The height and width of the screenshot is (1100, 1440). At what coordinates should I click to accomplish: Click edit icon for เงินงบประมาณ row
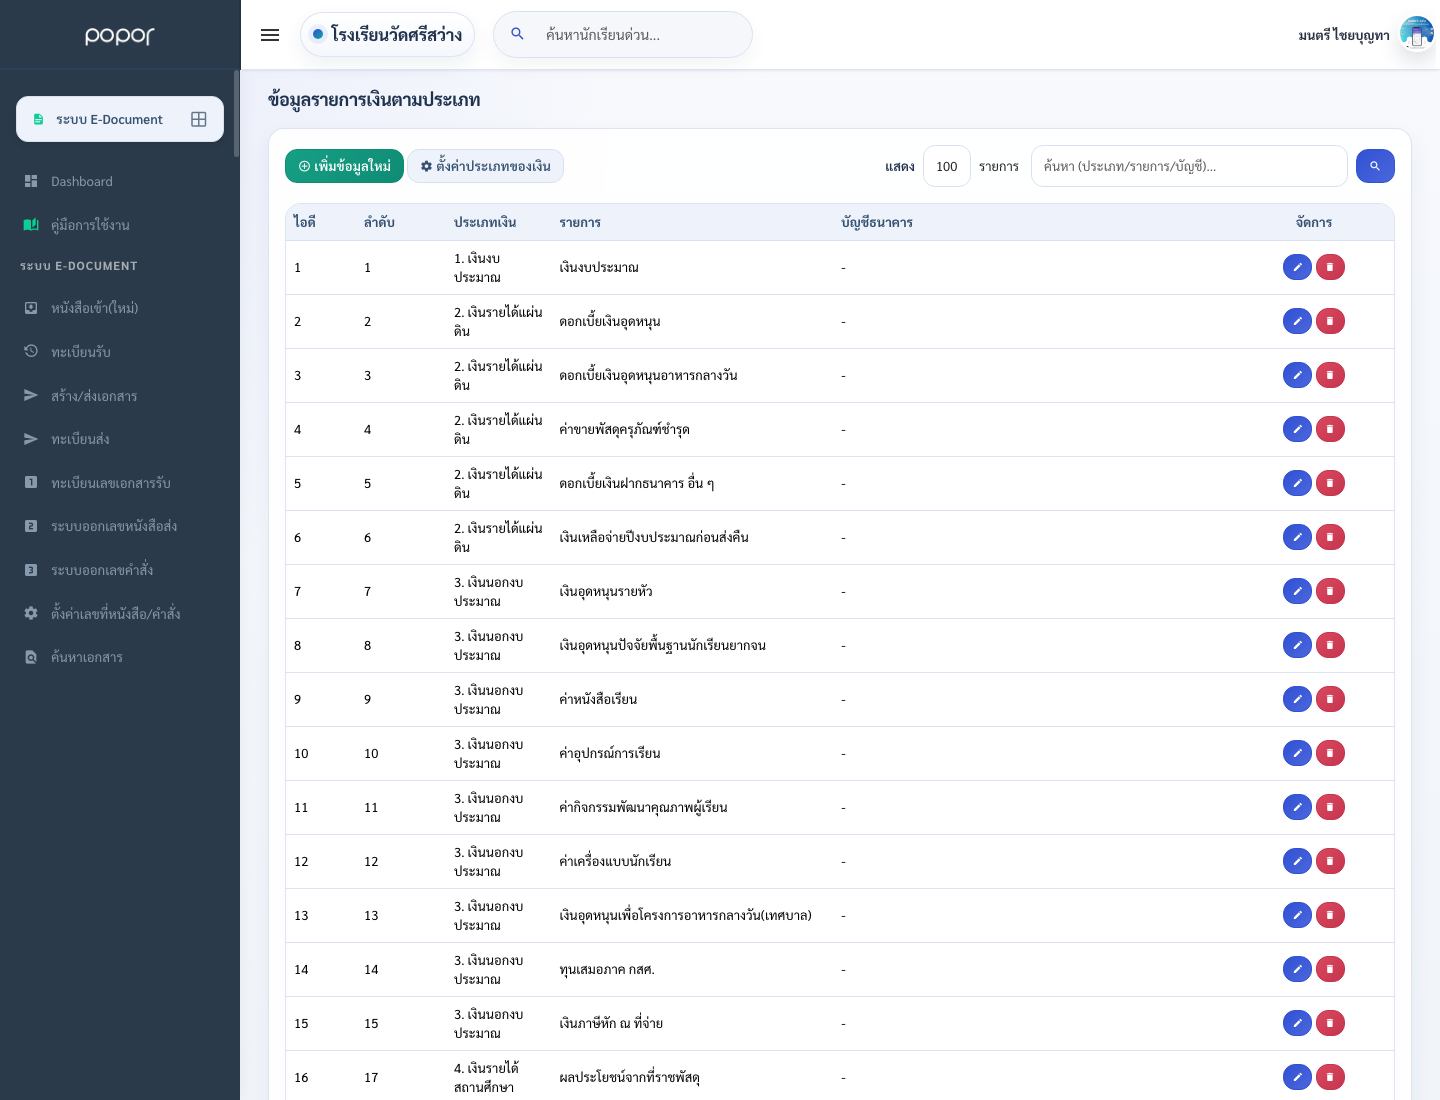1297,267
